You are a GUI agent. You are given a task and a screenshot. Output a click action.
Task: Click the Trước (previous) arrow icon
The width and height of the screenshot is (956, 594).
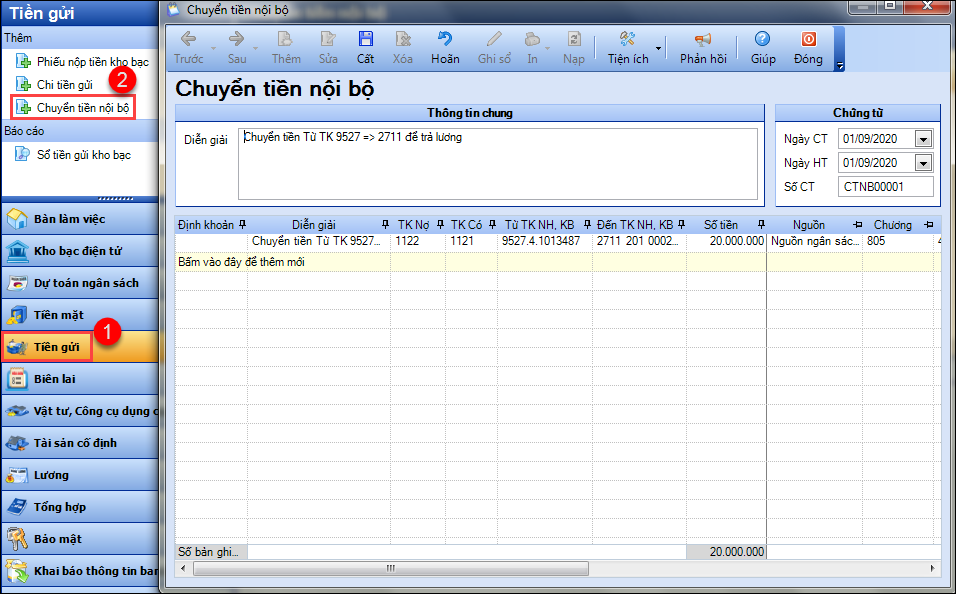pyautogui.click(x=188, y=40)
